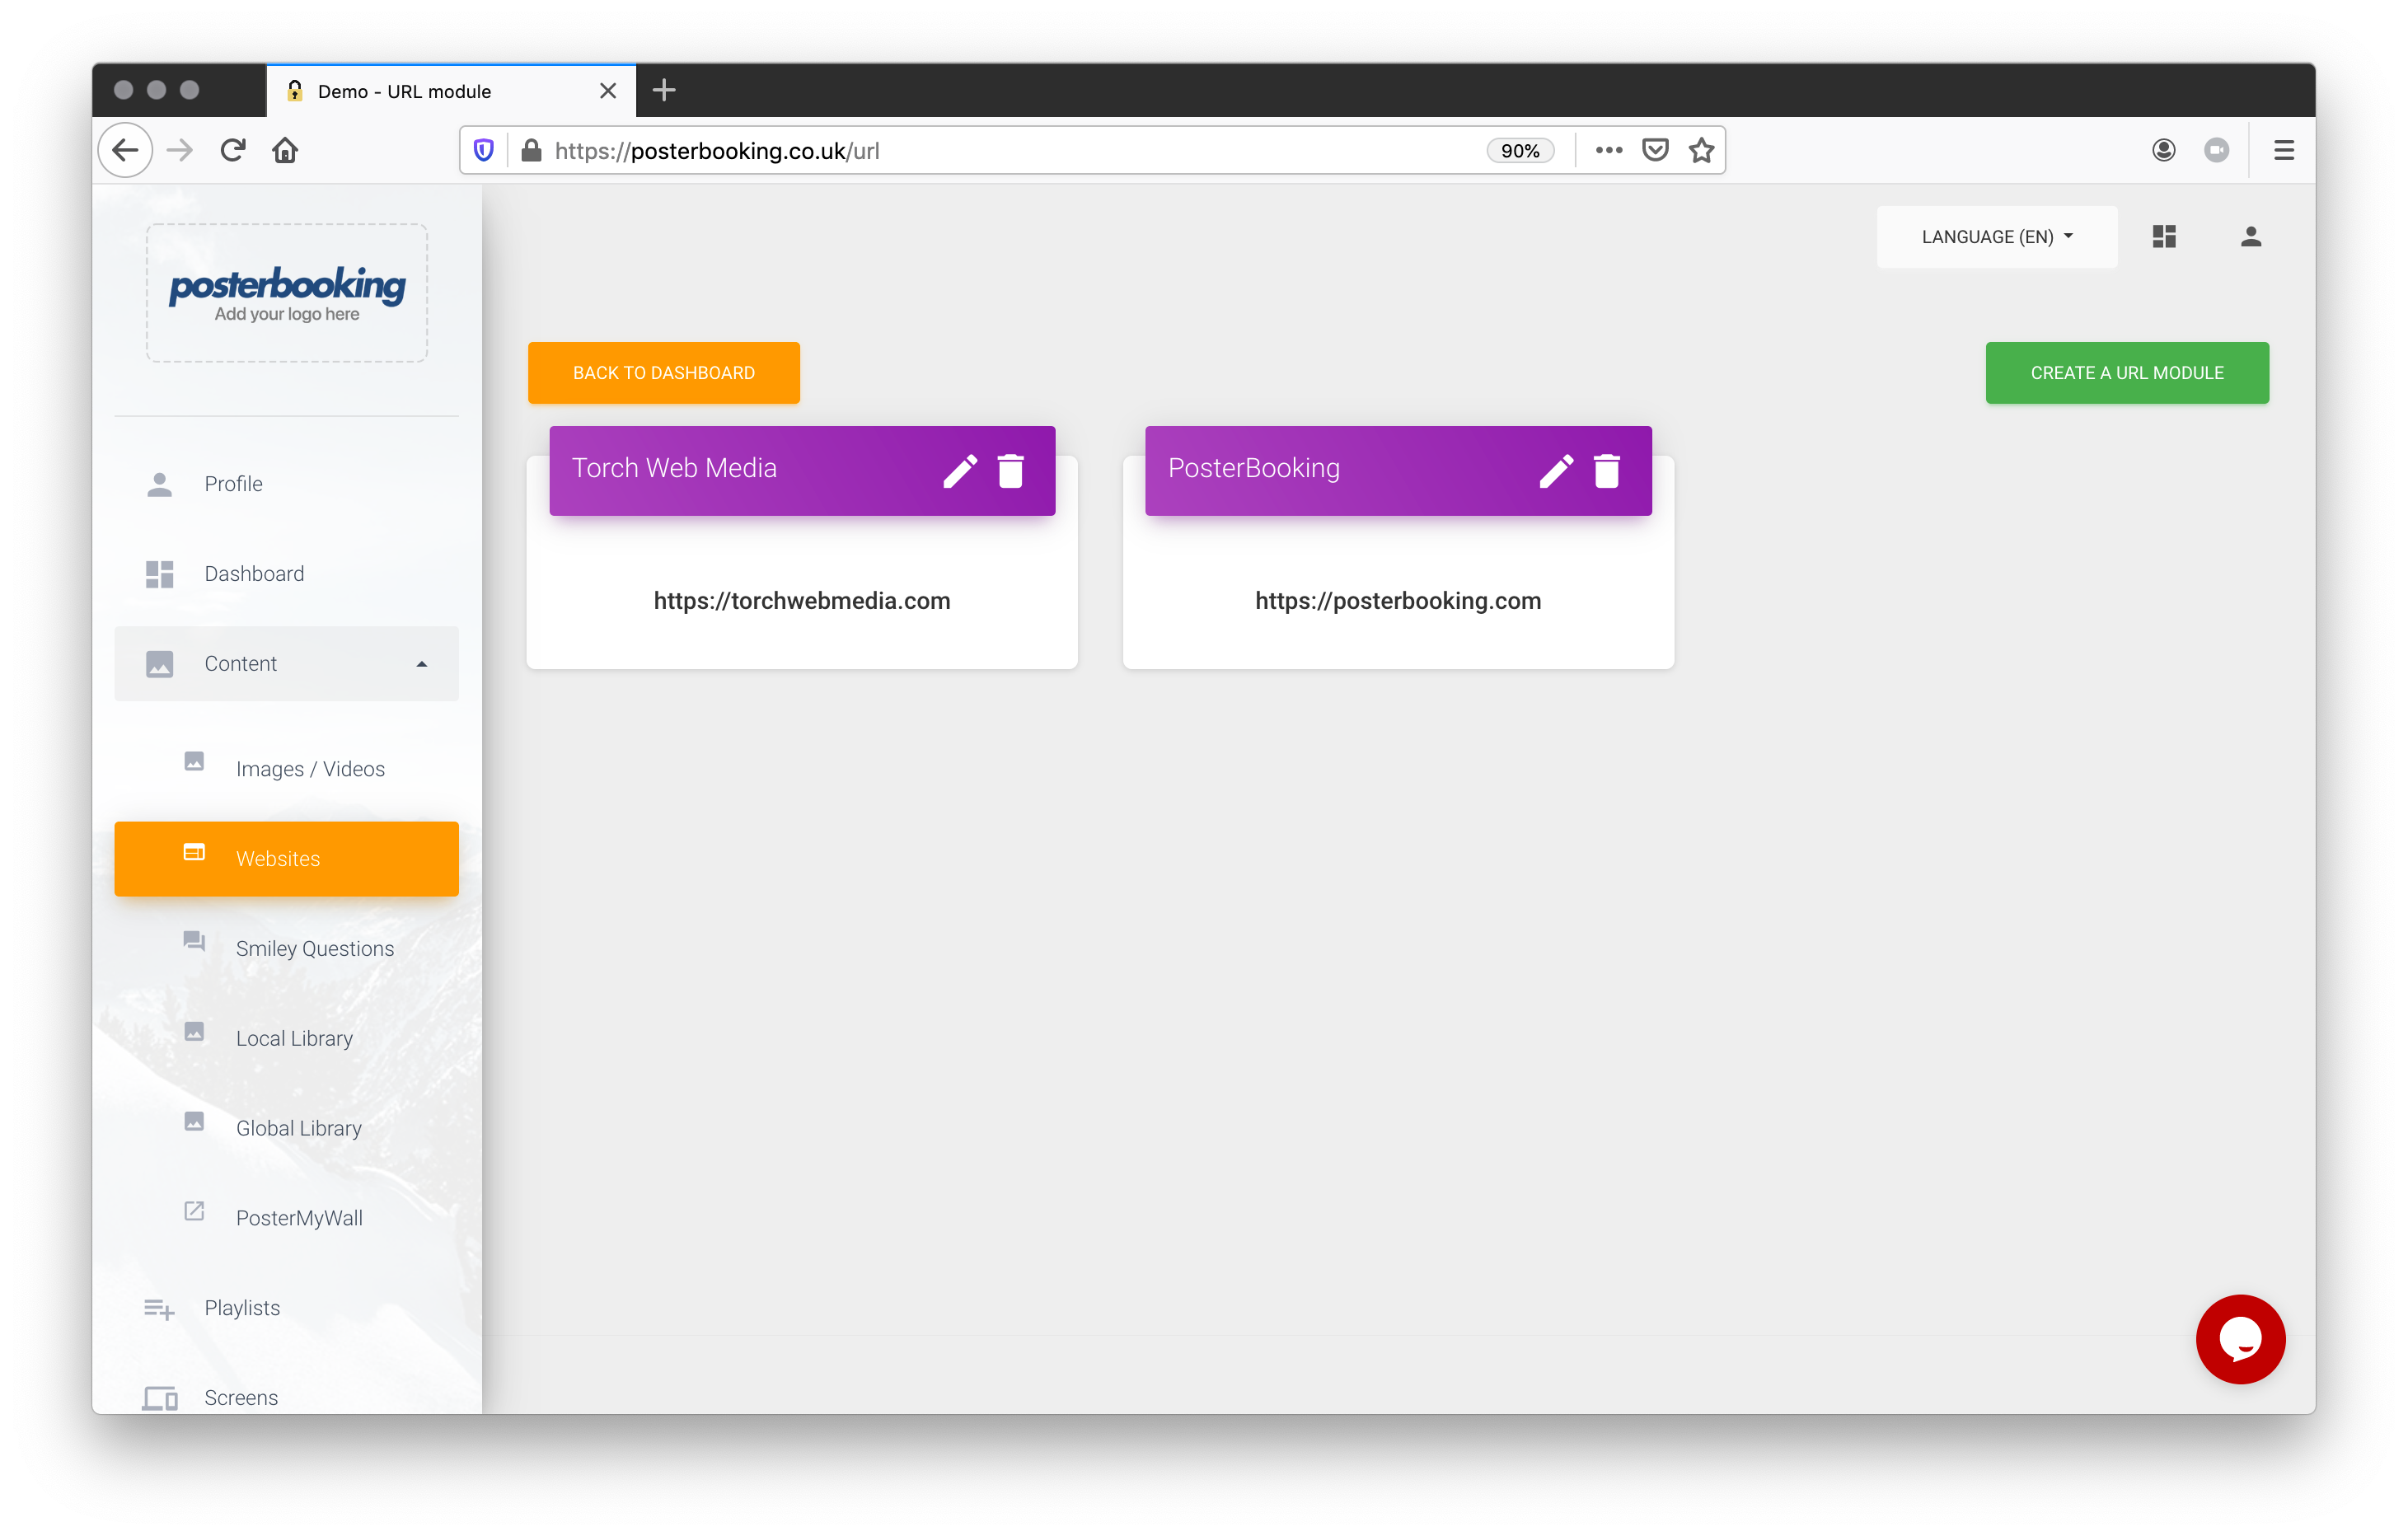The width and height of the screenshot is (2408, 1536).
Task: Click the browser forward arrow
Action: pos(180,150)
